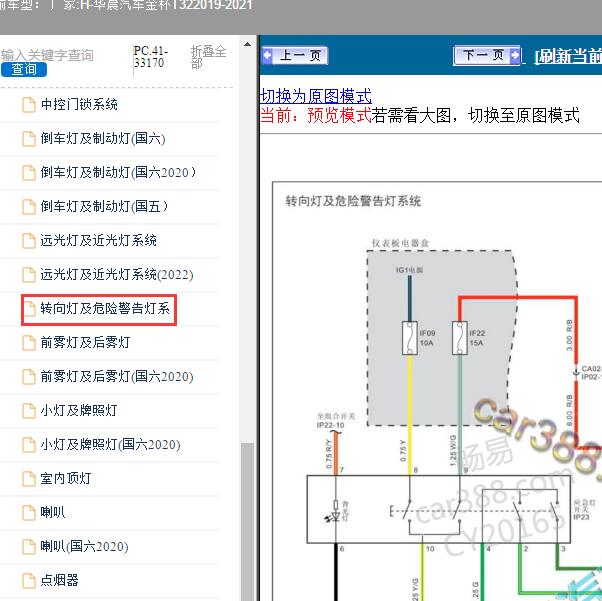This screenshot has height=601, width=602.
Task: Open 小灯及牌照灯 entry
Action: click(x=79, y=410)
